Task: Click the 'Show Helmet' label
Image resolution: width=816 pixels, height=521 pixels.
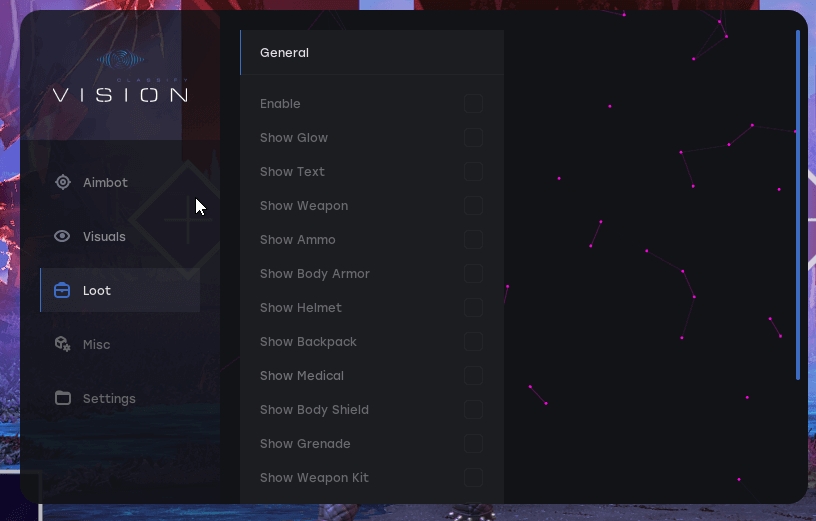Action: pos(301,308)
